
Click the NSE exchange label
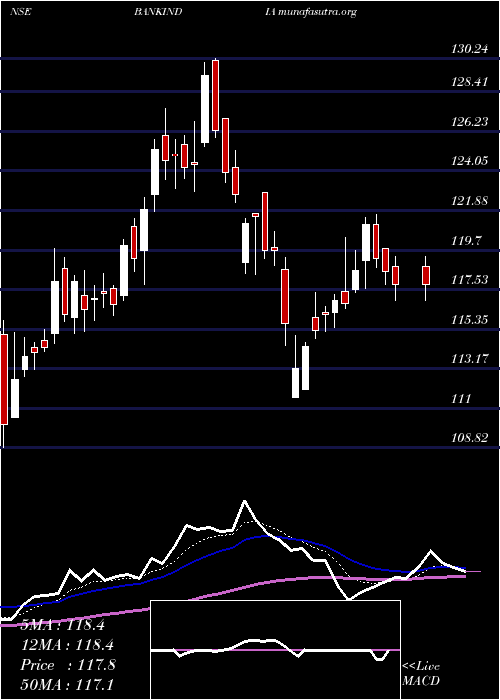(x=21, y=12)
